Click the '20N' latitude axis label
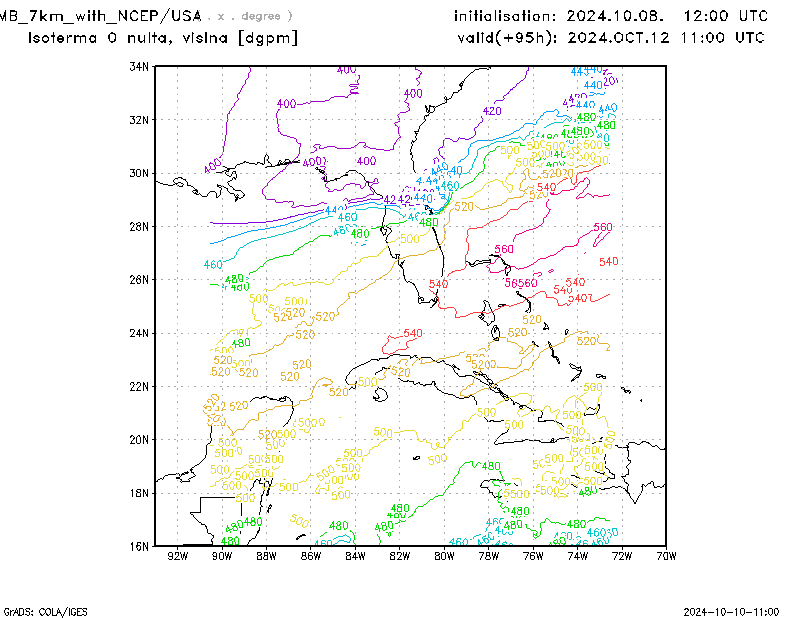Image resolution: width=800 pixels, height=618 pixels. (x=139, y=439)
